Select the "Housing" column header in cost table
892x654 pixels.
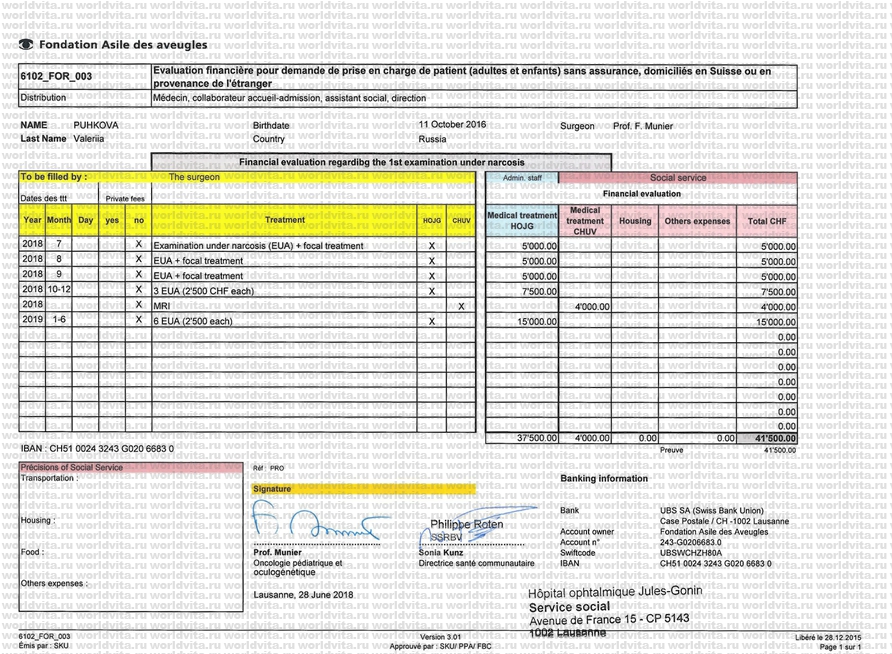coord(635,221)
